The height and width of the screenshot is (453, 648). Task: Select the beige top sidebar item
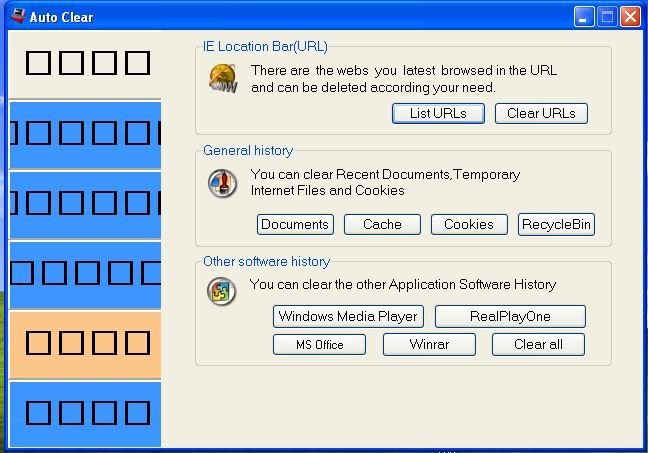point(85,64)
